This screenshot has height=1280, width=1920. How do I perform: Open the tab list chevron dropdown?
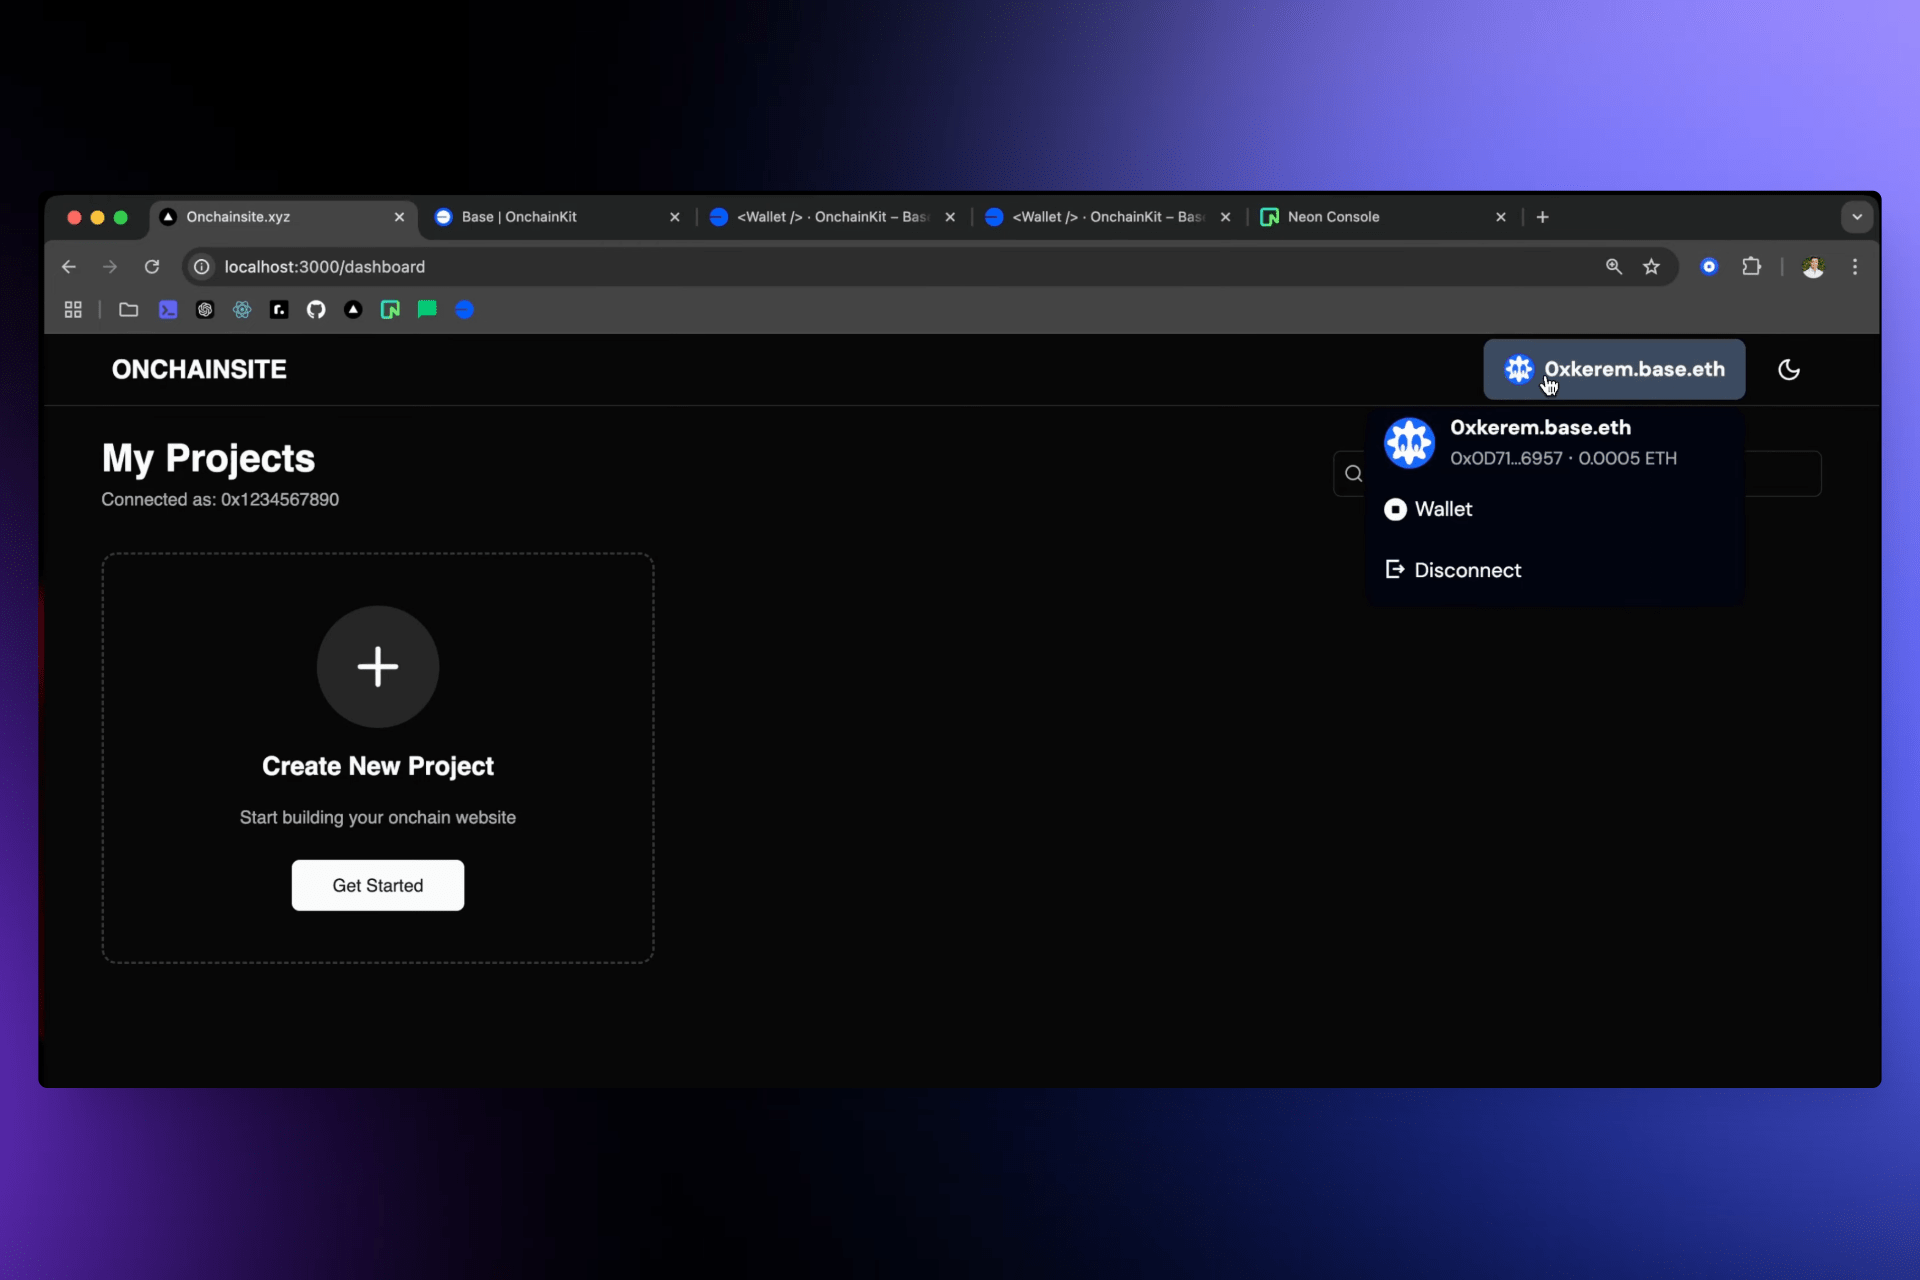(1857, 216)
